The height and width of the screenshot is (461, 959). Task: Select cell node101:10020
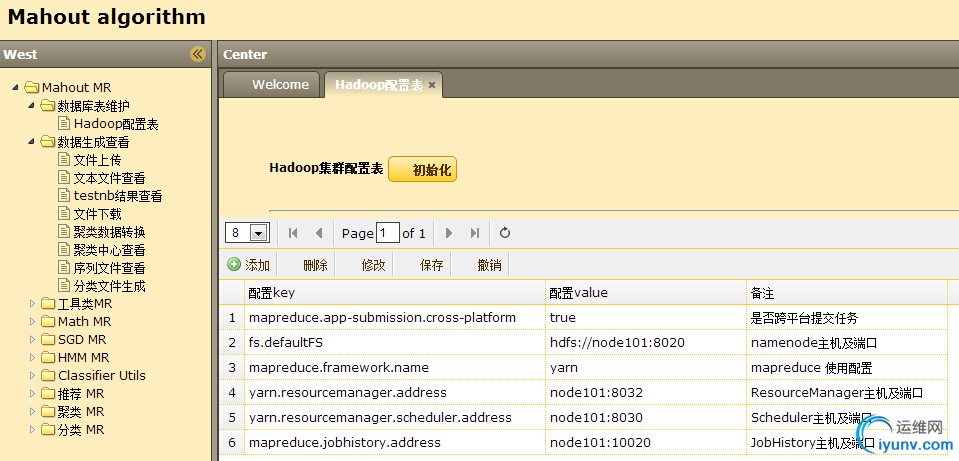646,442
